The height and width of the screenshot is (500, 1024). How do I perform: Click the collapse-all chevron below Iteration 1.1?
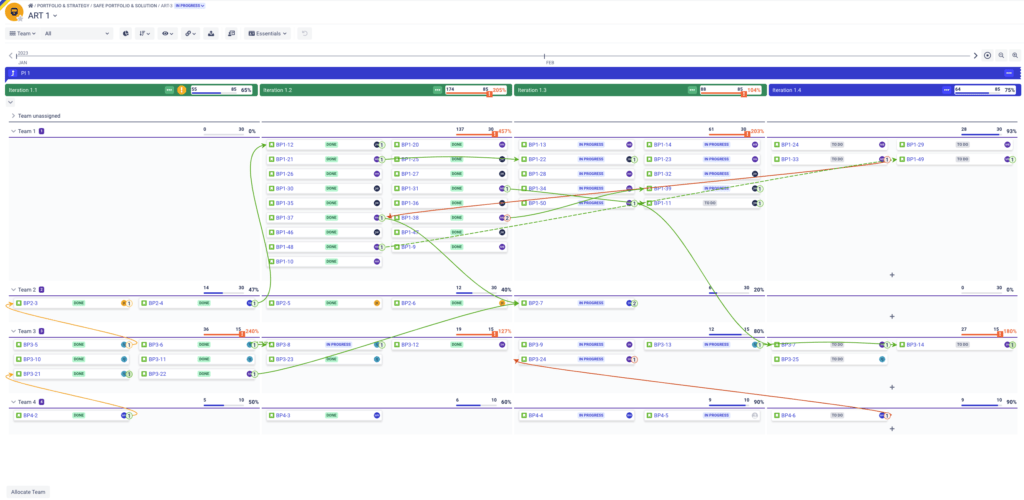tap(10, 102)
